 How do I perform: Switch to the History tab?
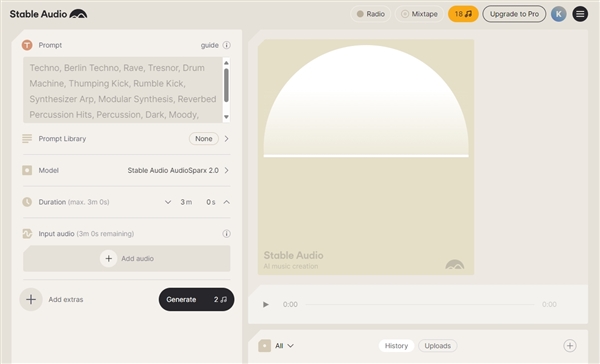(x=396, y=346)
